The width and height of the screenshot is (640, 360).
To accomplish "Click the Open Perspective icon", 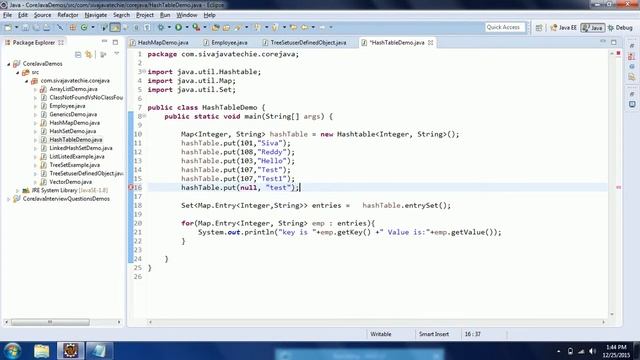I will click(x=539, y=27).
